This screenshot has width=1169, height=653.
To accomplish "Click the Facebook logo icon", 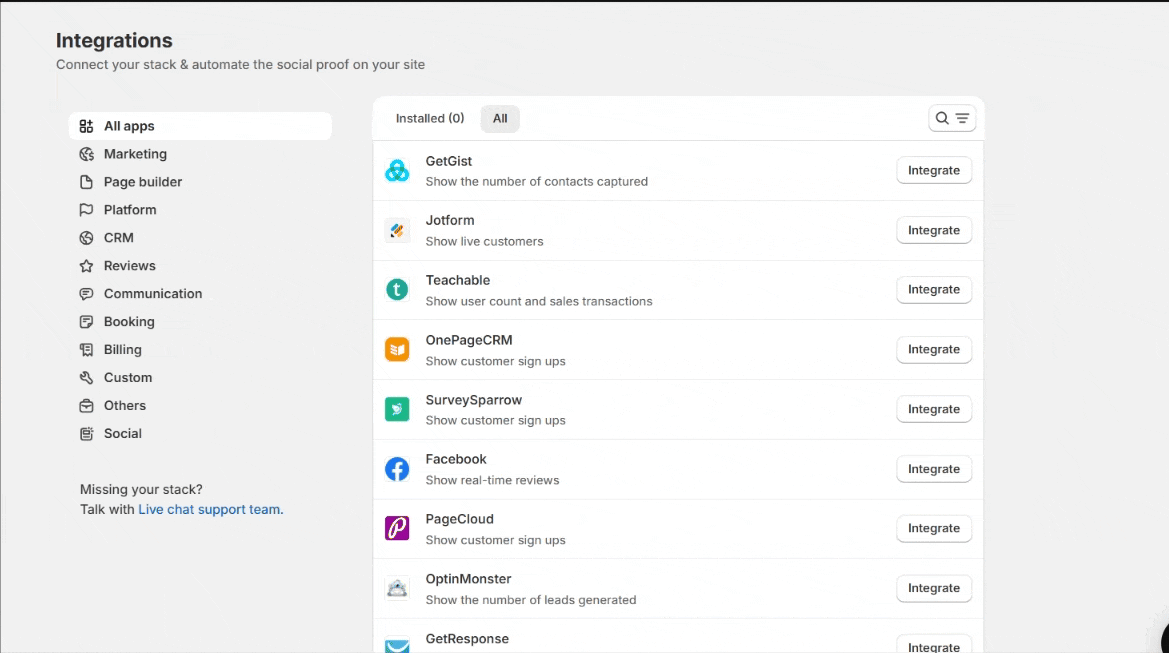I will coord(397,469).
